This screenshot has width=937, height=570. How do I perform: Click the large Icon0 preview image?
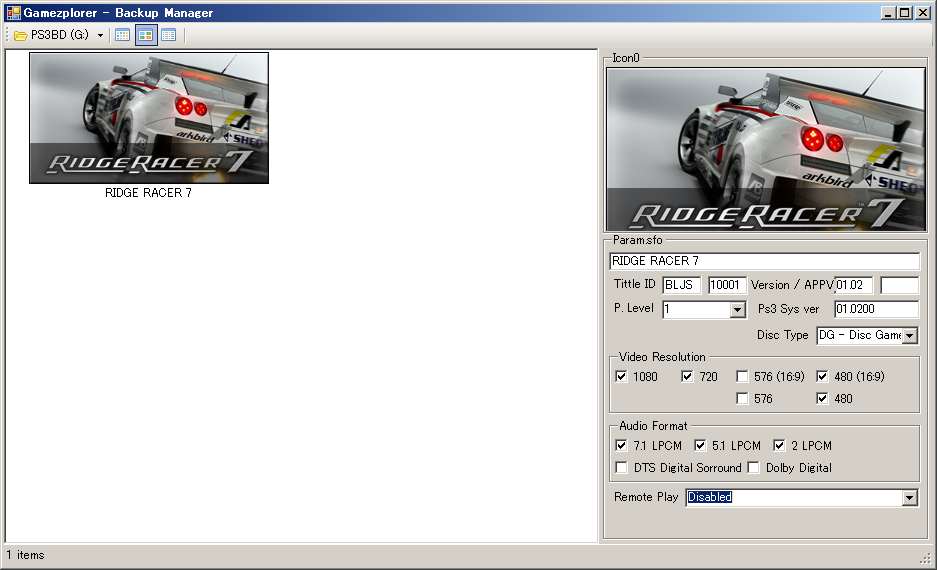point(766,149)
